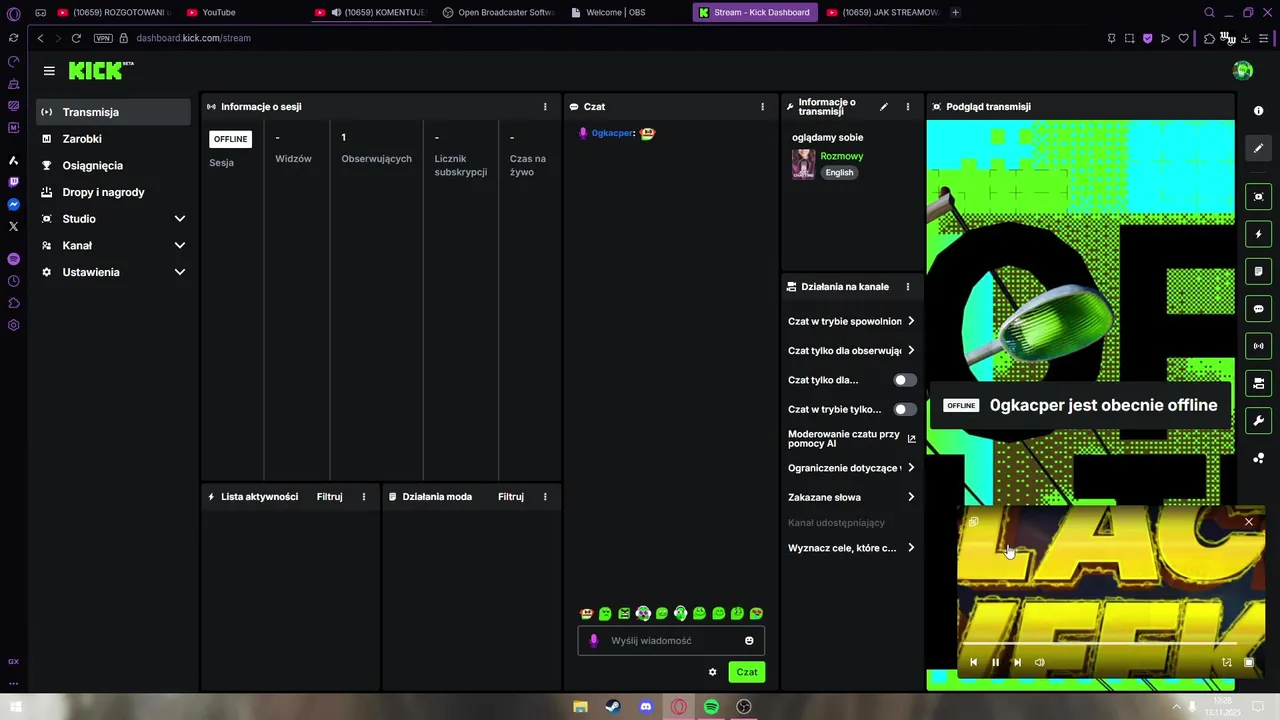
Task: Mute the pop-out video volume
Action: point(1039,662)
